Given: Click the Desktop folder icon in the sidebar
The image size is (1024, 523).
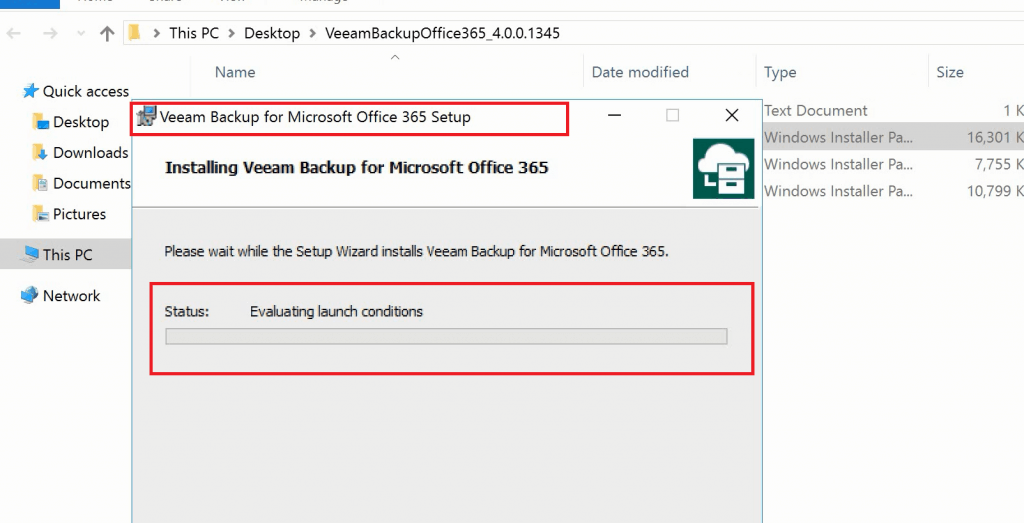Looking at the screenshot, I should click(41, 121).
